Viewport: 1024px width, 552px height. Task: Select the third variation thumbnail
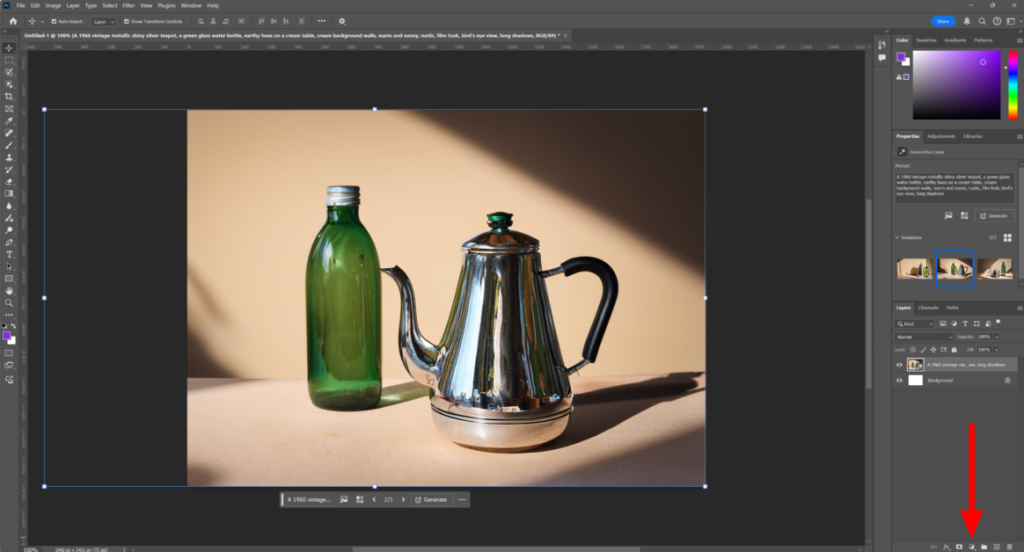point(995,268)
